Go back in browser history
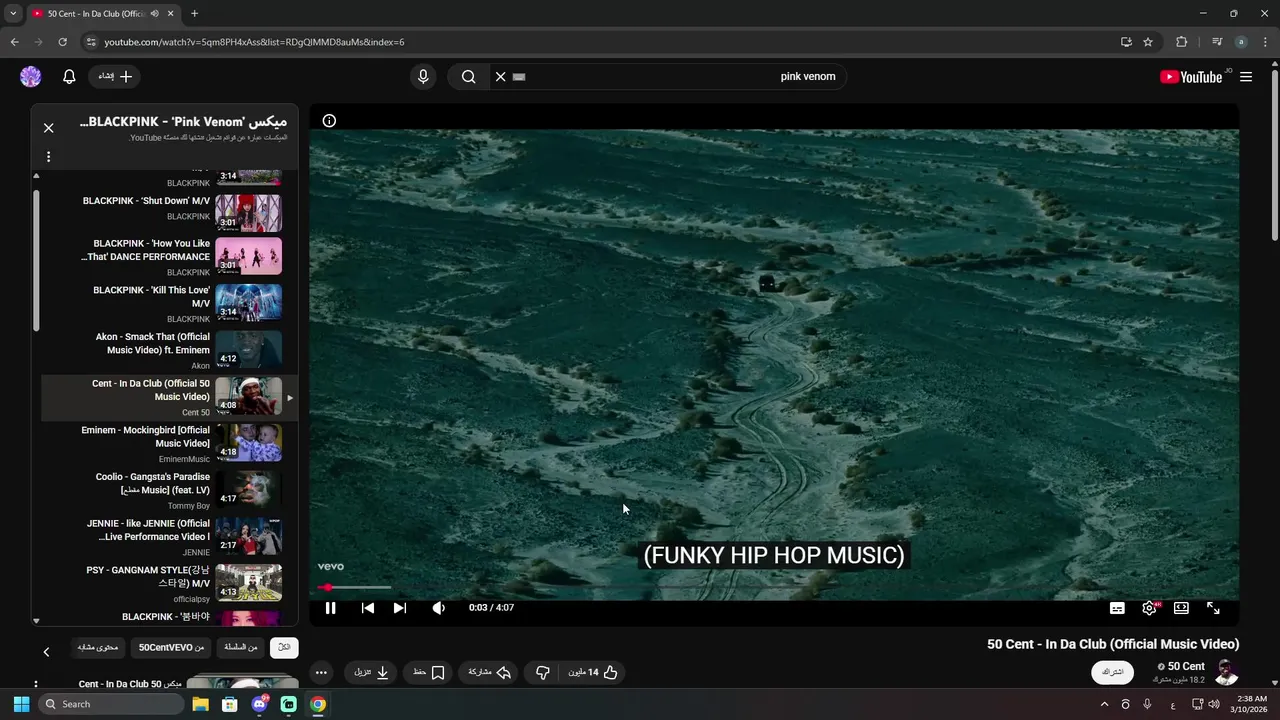This screenshot has height=720, width=1280. [14, 42]
